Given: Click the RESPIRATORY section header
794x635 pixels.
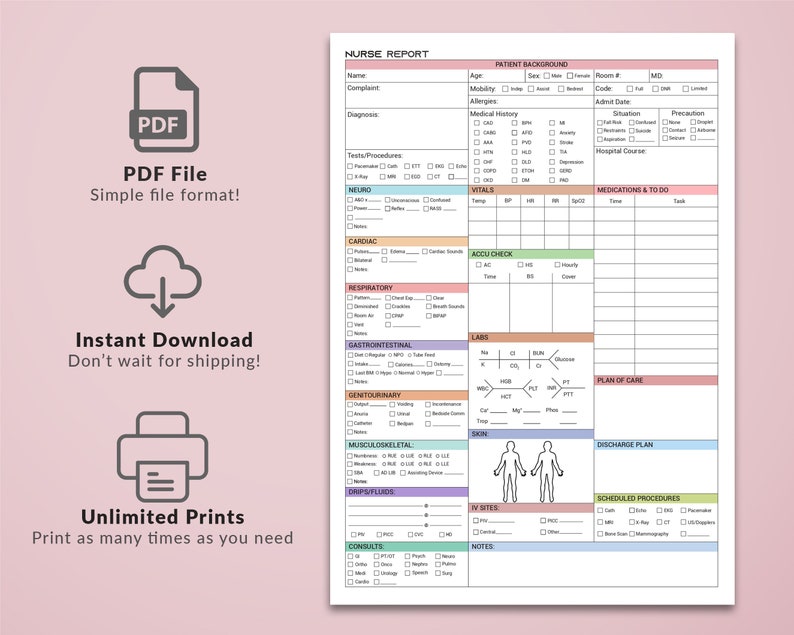Looking at the screenshot, I should tap(407, 288).
